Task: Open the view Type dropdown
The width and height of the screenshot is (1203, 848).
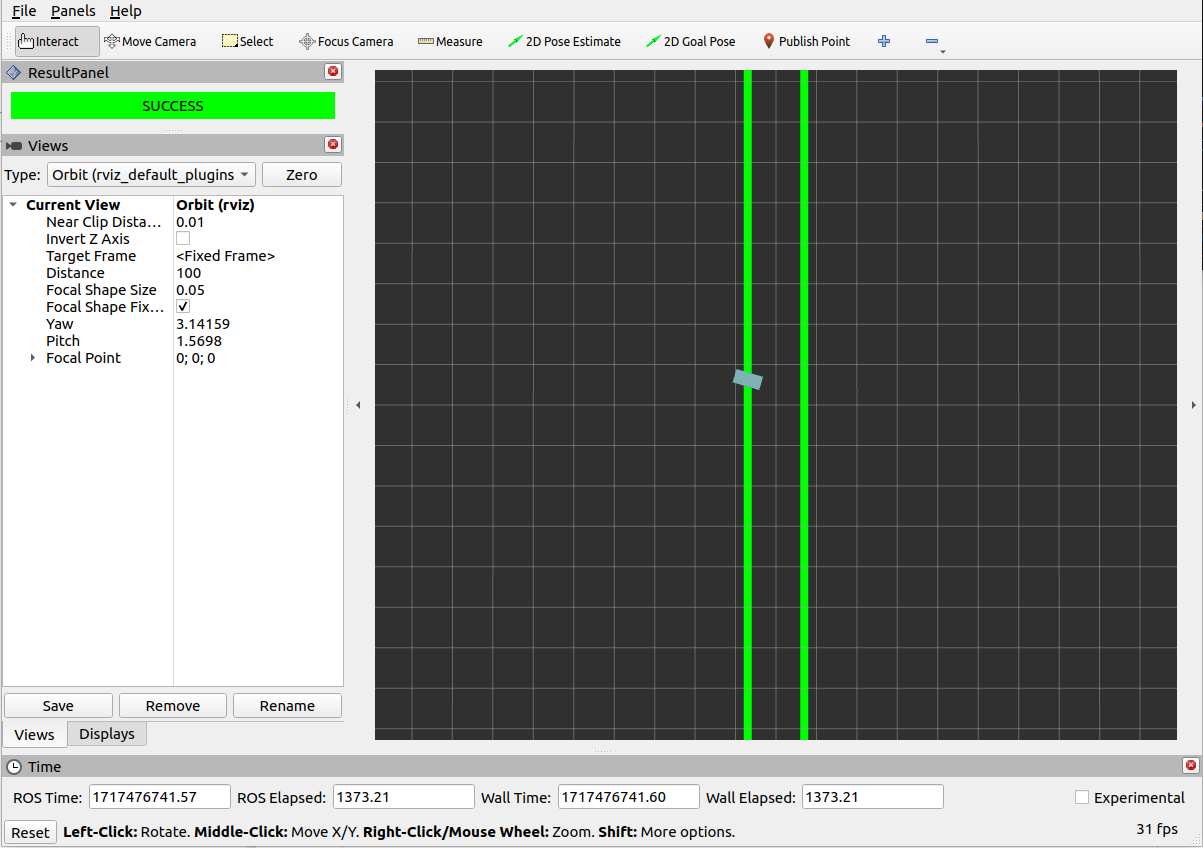Action: pyautogui.click(x=151, y=175)
